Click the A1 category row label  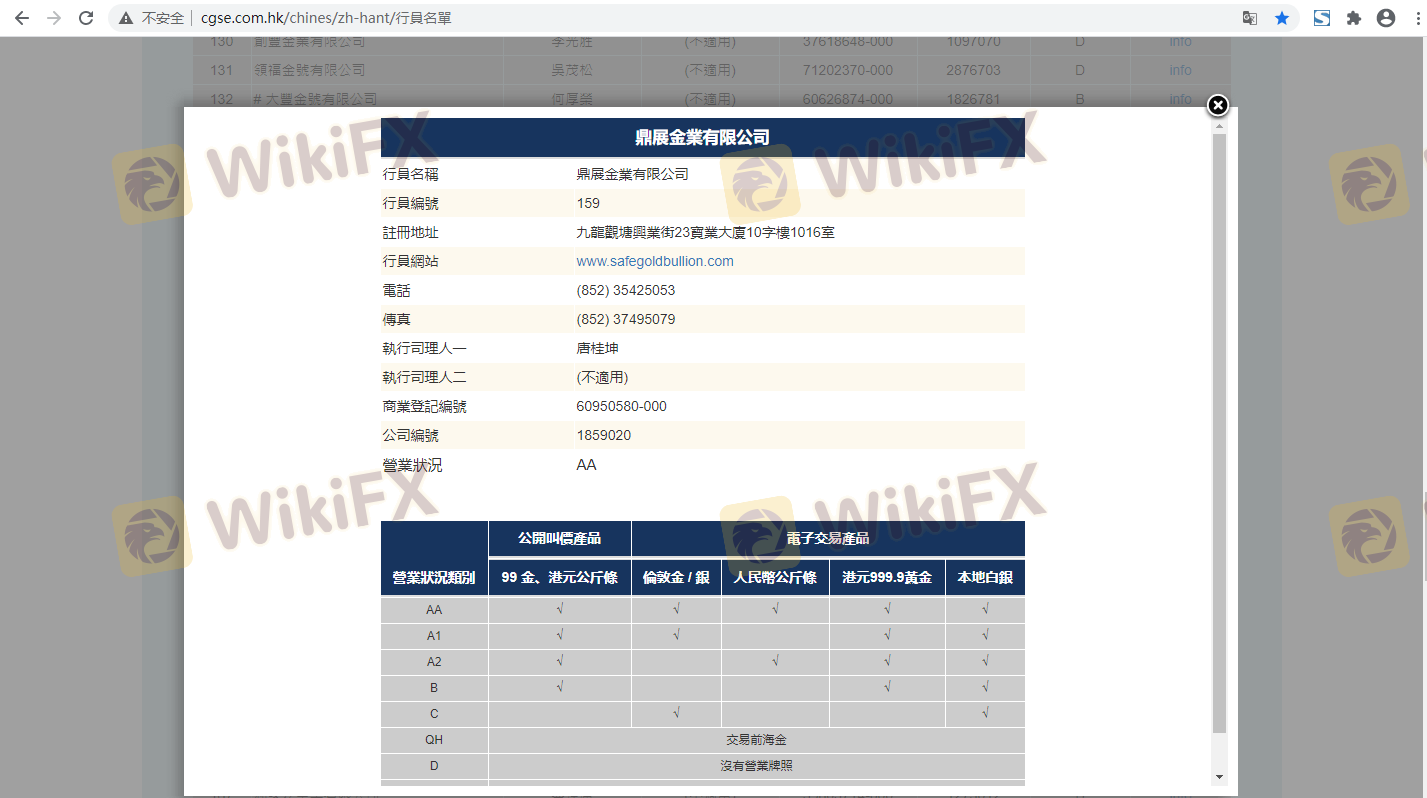434,636
